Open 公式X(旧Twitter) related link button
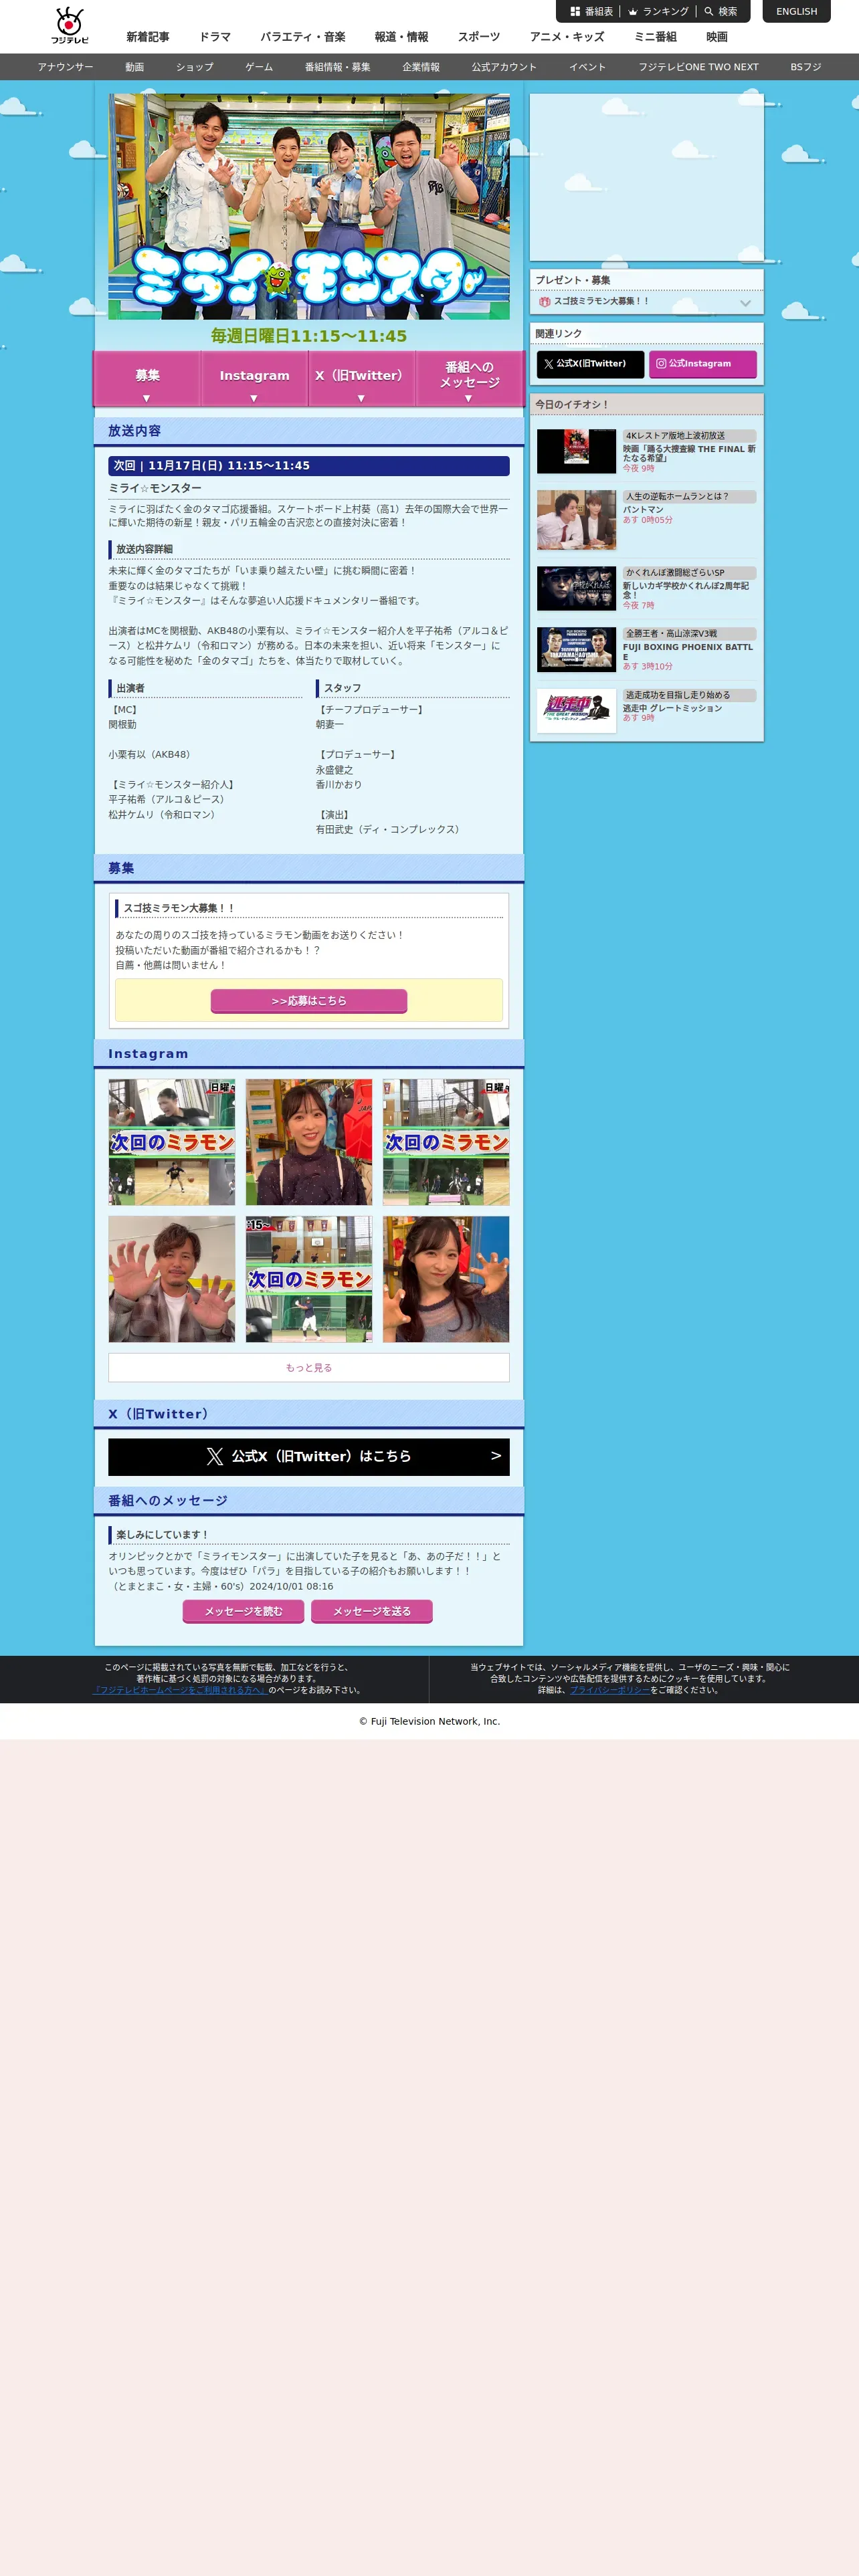This screenshot has height=2576, width=859. 590,364
